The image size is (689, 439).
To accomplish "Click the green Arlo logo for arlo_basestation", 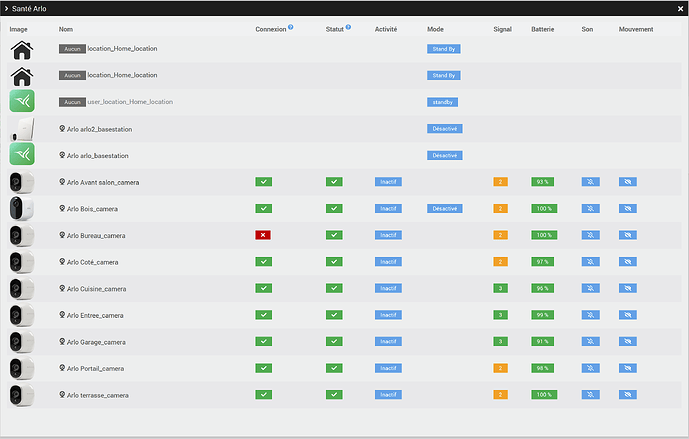I will click(22, 154).
